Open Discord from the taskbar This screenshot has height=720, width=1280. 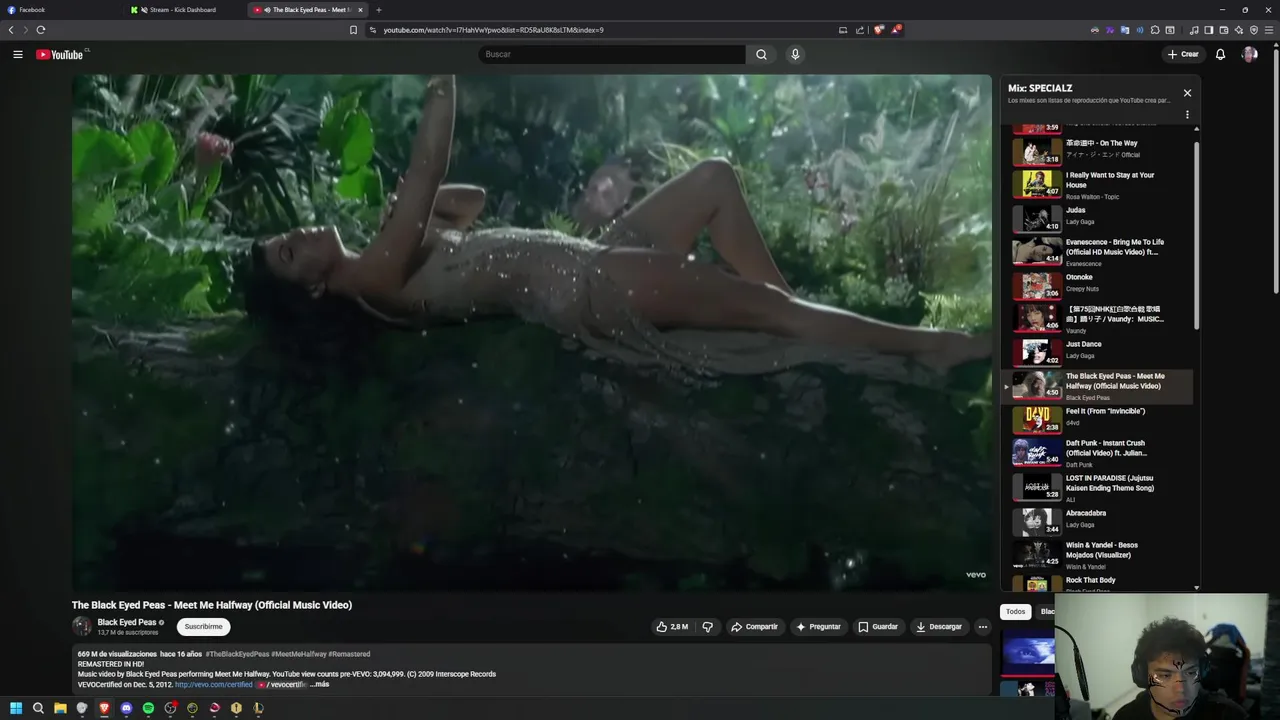pyautogui.click(x=126, y=708)
